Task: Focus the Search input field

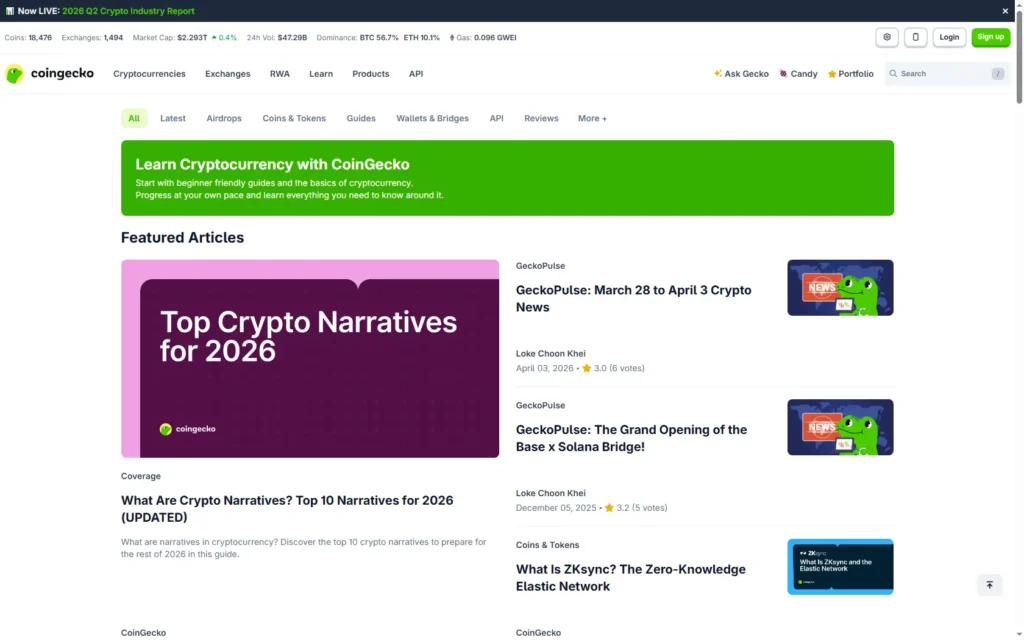Action: click(946, 74)
